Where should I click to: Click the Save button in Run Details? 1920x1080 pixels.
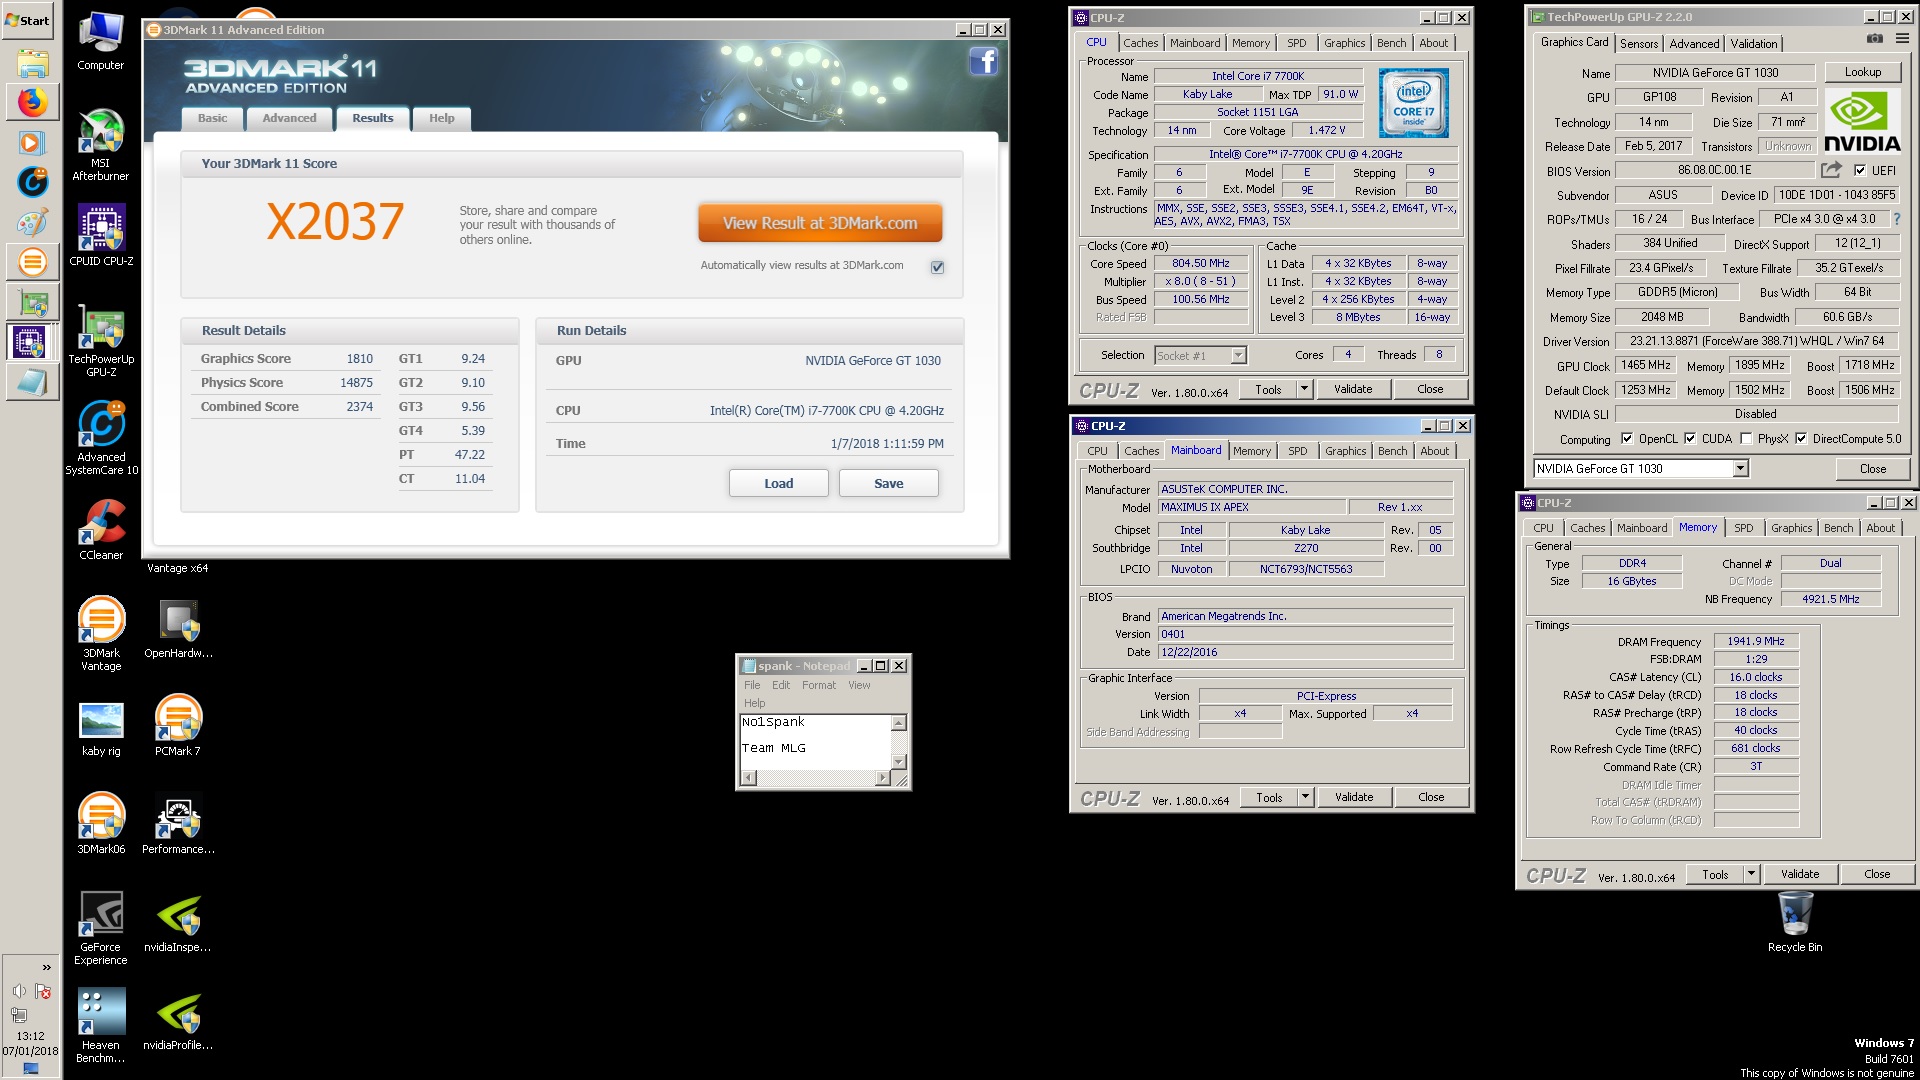click(x=888, y=483)
